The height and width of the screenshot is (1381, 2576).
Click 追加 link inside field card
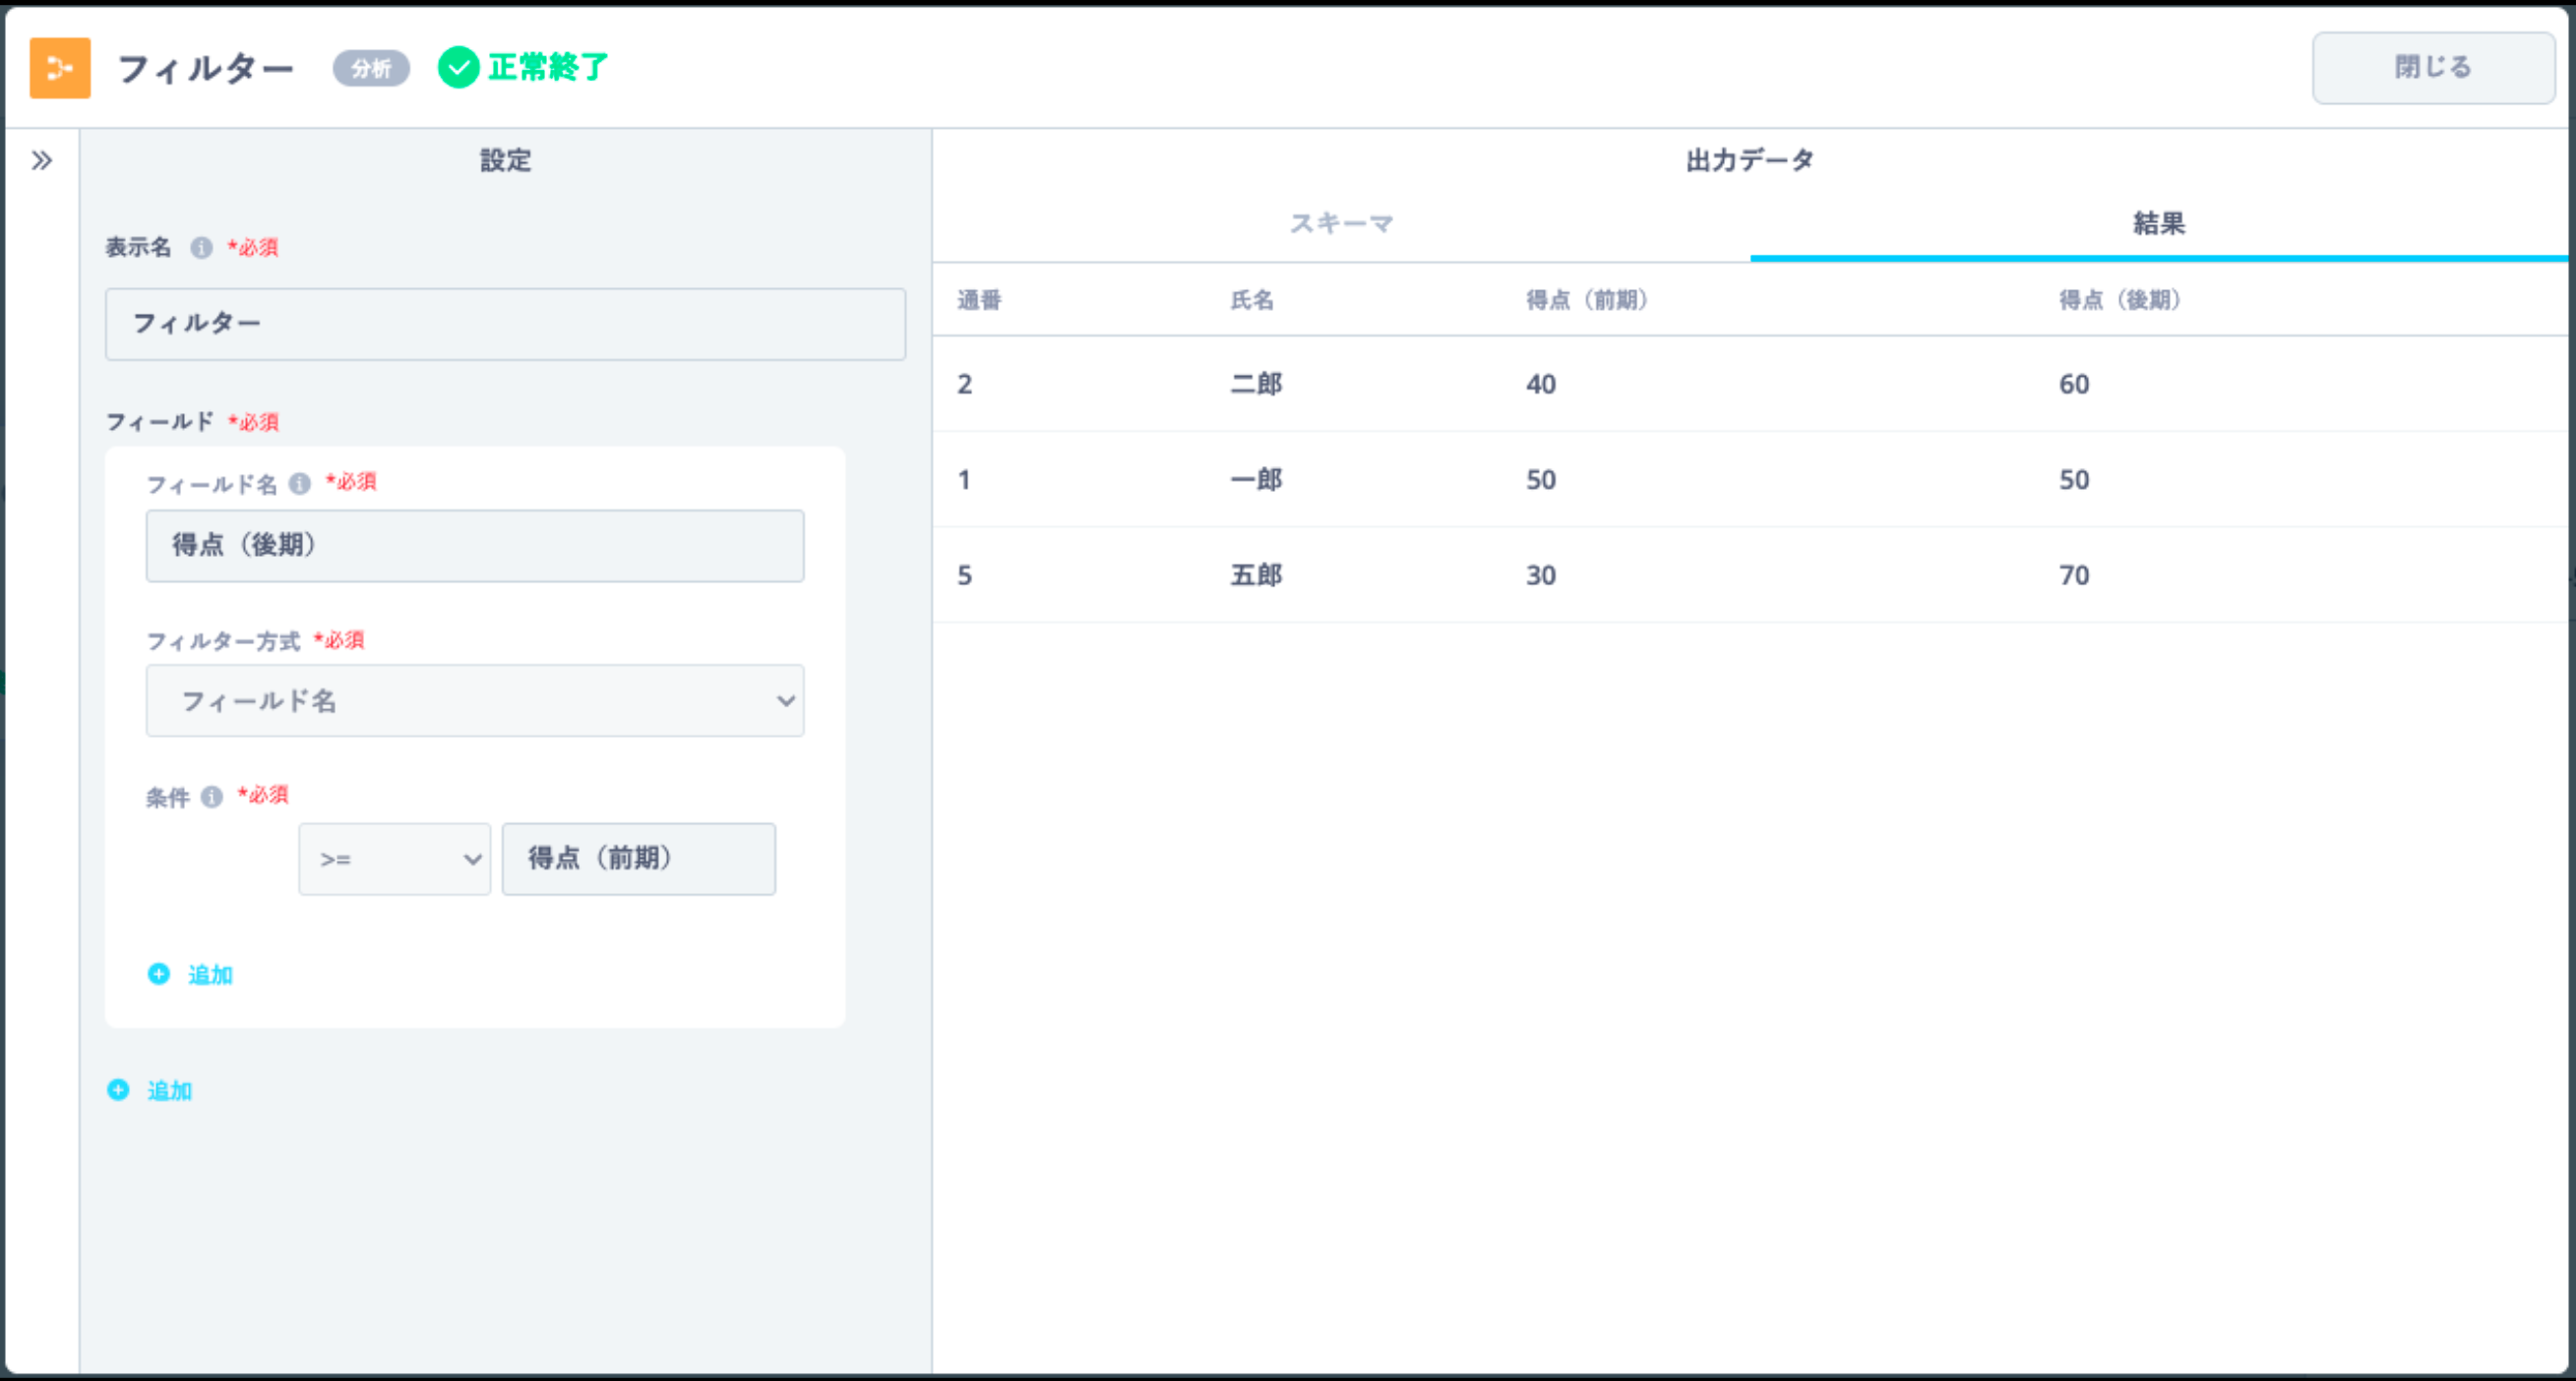click(210, 975)
